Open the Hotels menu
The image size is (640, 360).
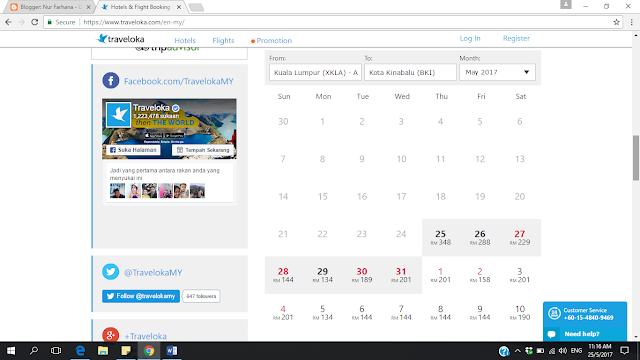point(185,40)
